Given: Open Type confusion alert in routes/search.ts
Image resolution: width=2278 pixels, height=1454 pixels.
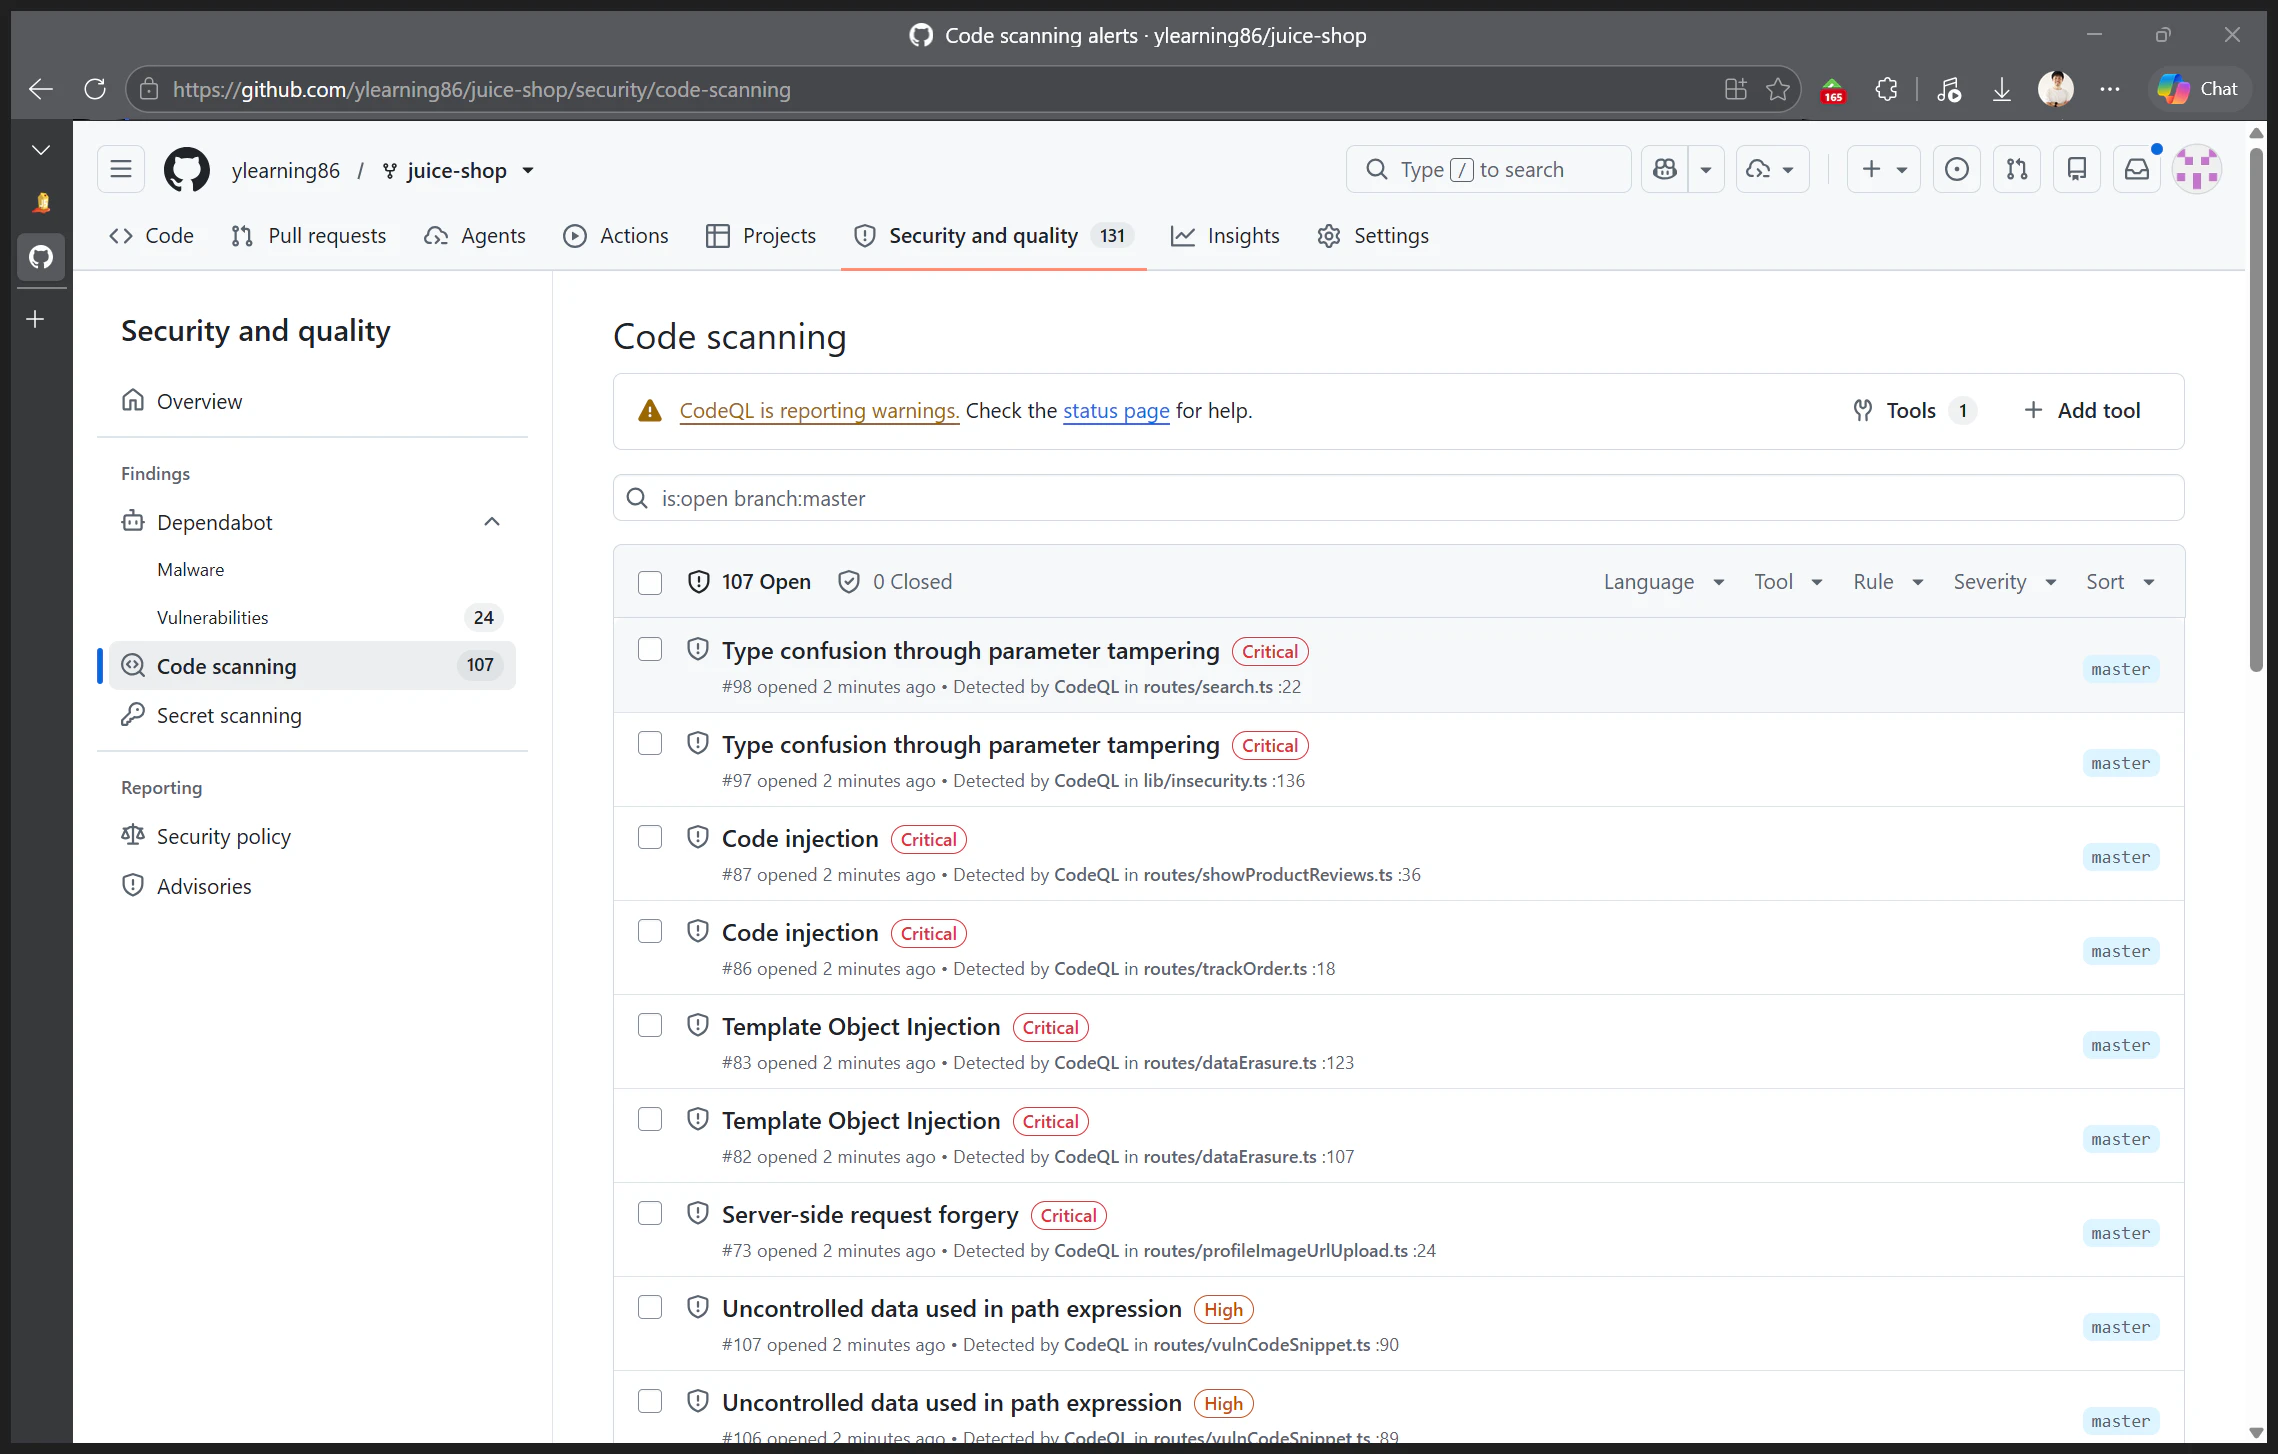Looking at the screenshot, I should [x=970, y=651].
